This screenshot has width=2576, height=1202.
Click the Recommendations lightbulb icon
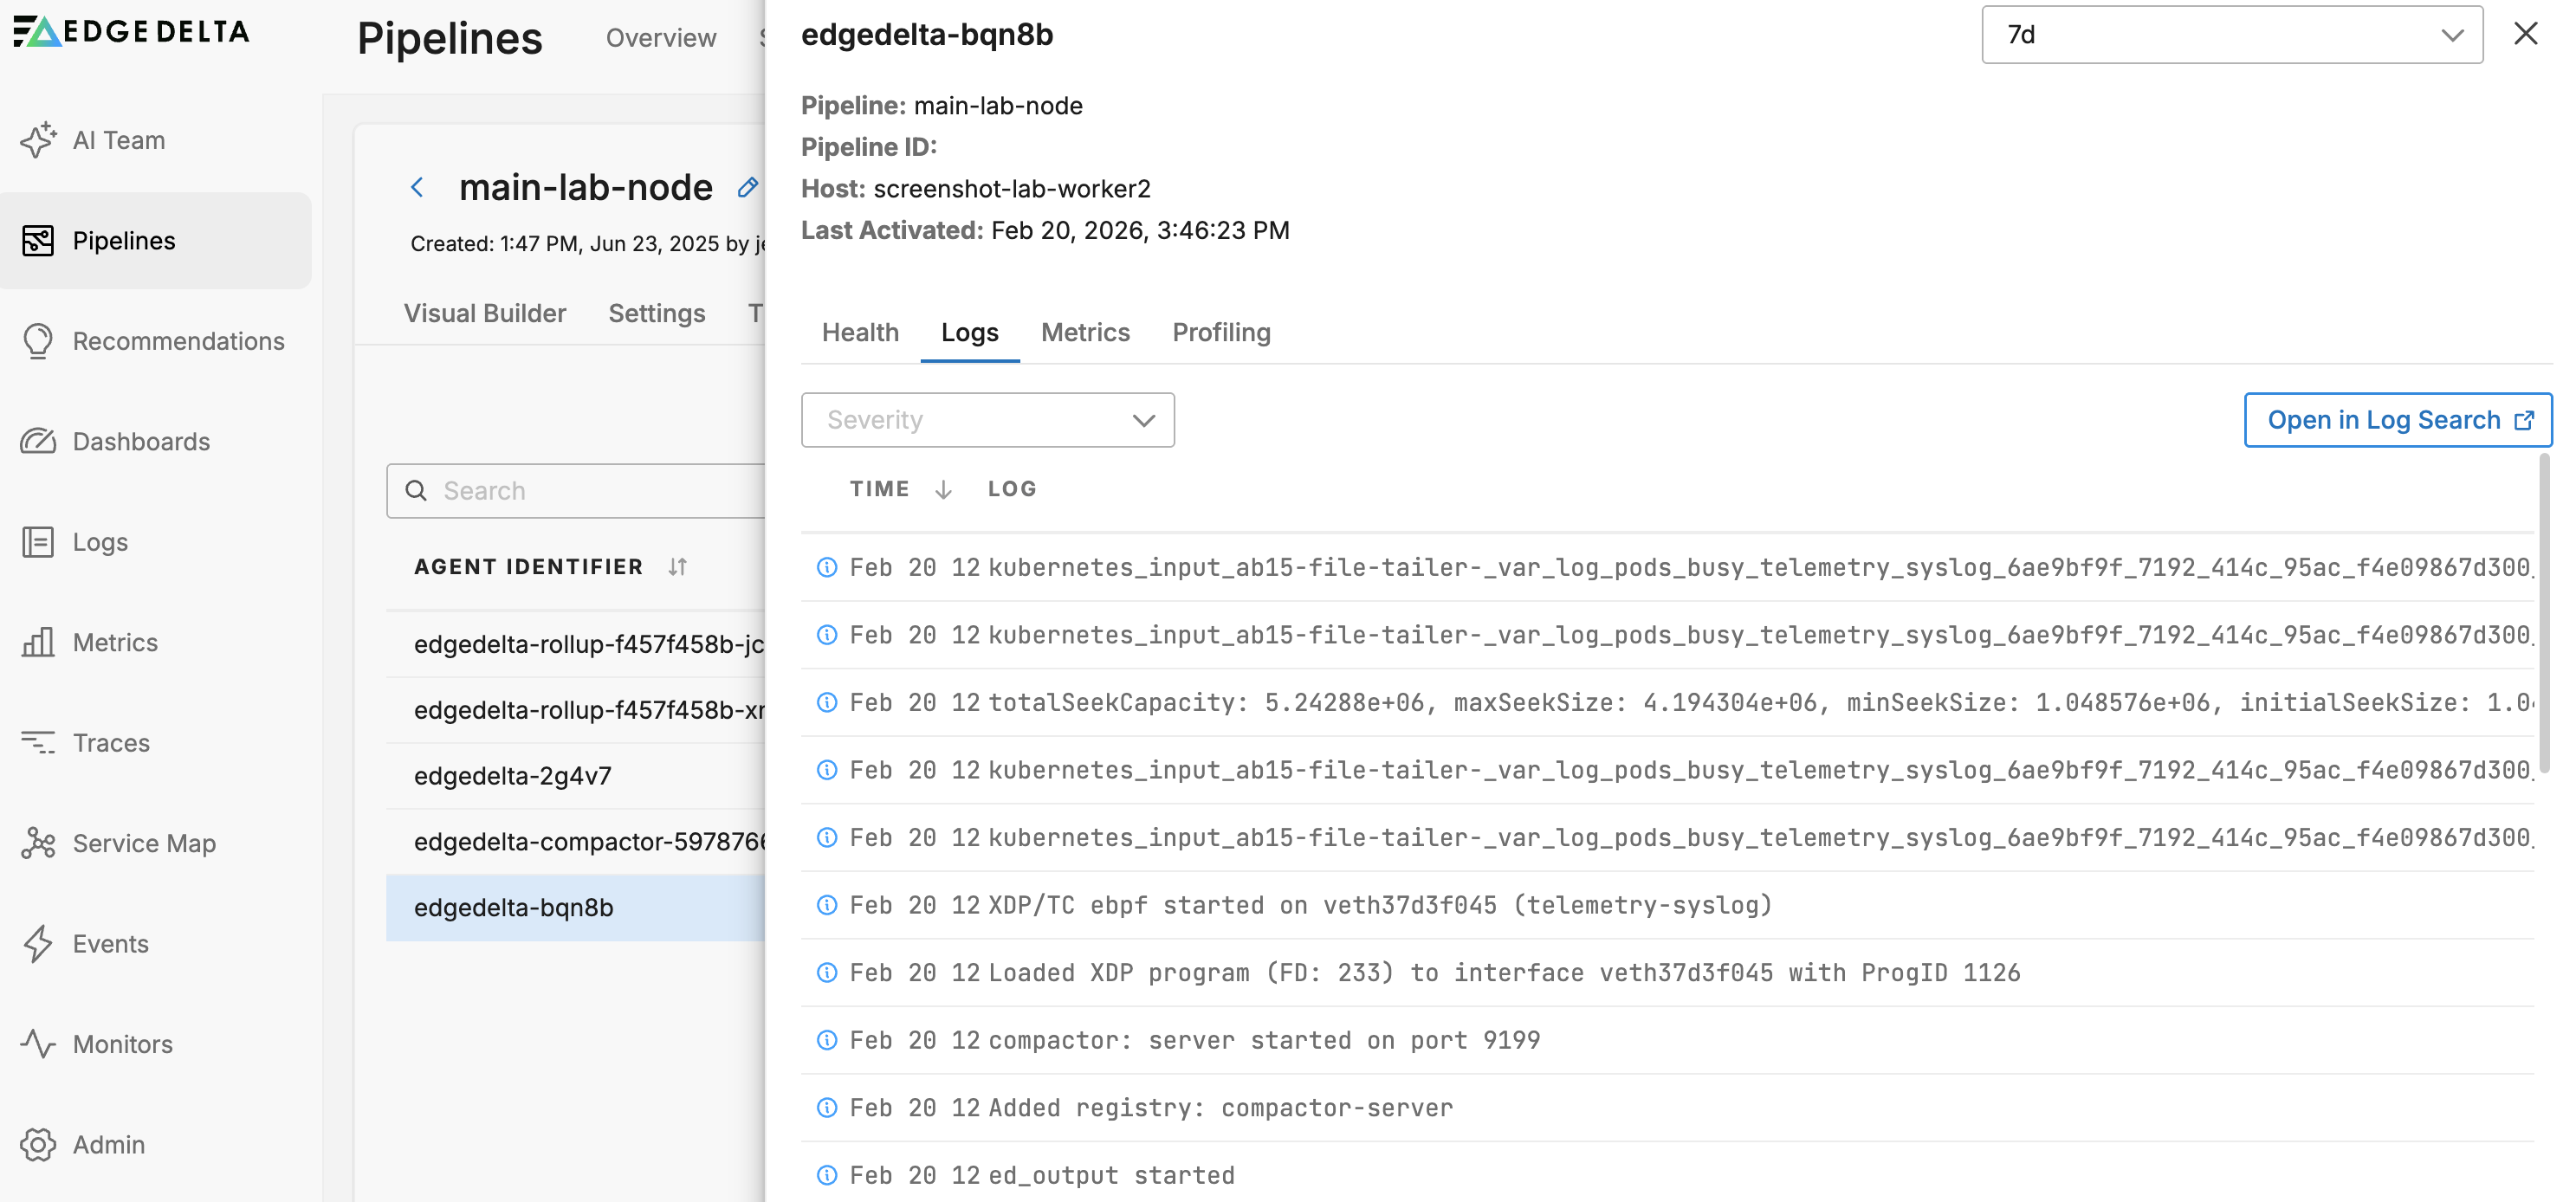38,341
